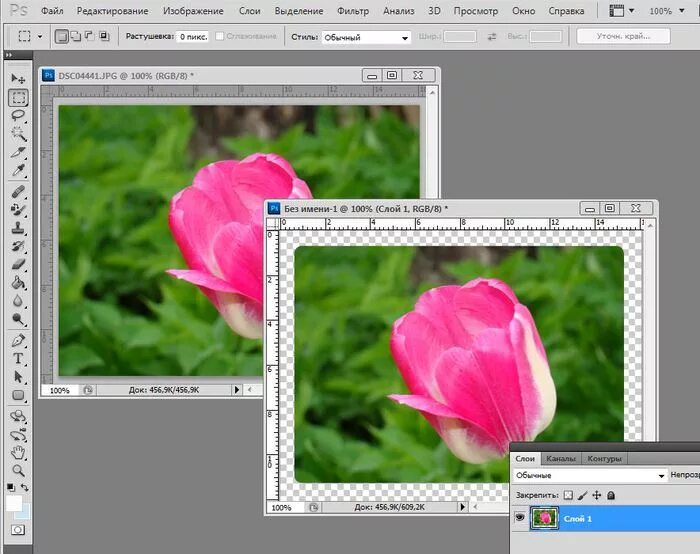Select the Blur tool
The image size is (700, 554).
[x=18, y=301]
